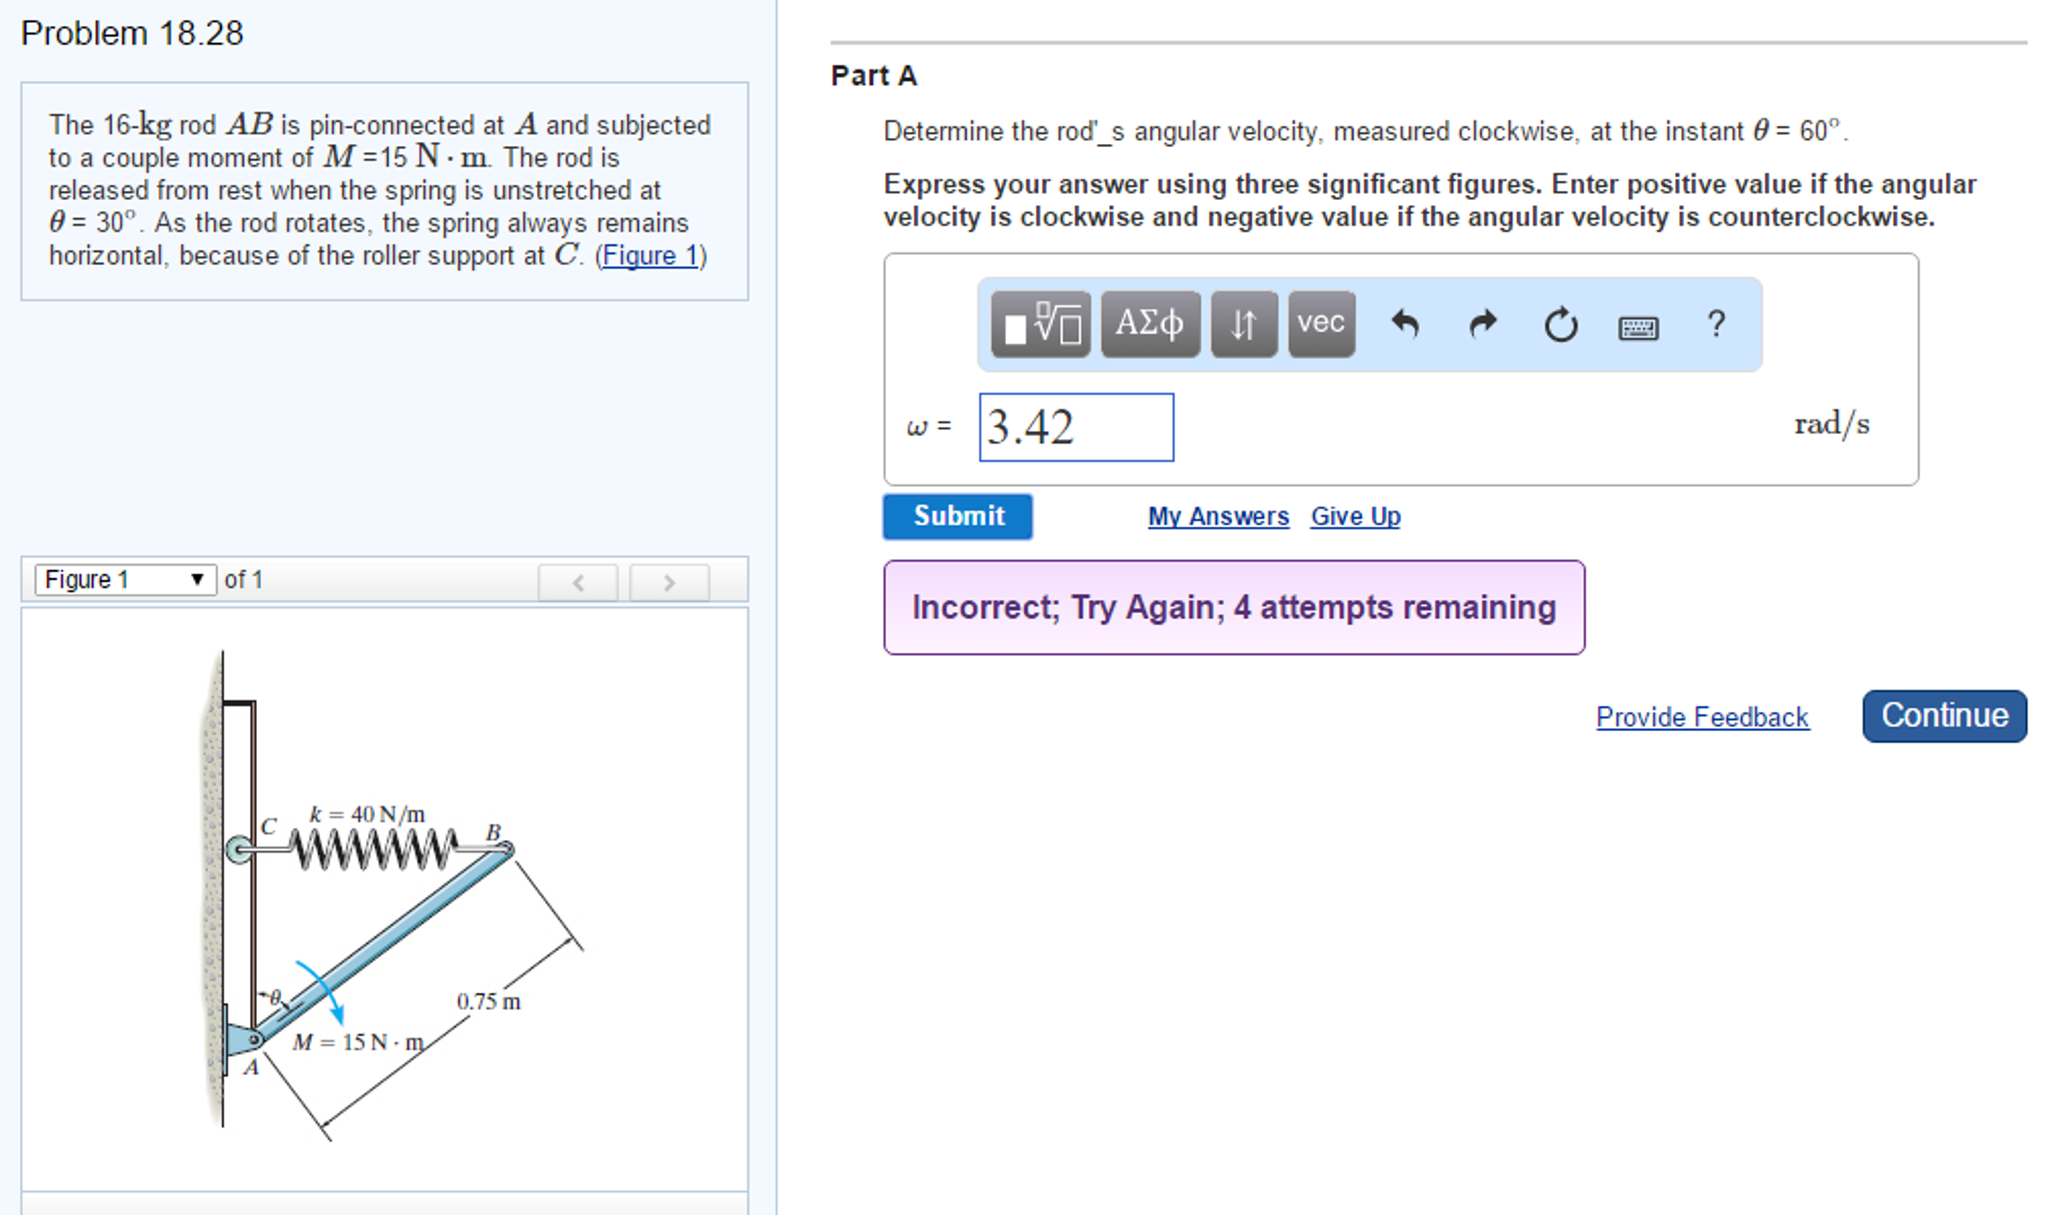Viewport: 2046px width, 1215px height.
Task: Submit the angular velocity answer
Action: pos(957,516)
